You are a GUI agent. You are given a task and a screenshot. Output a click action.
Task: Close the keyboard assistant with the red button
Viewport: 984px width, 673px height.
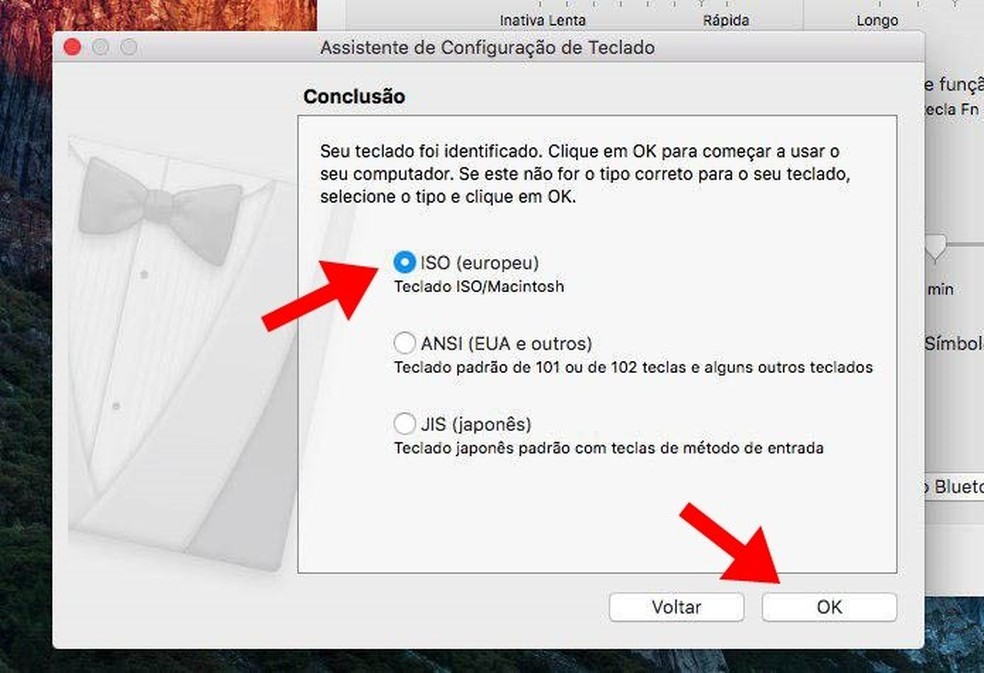coord(73,47)
